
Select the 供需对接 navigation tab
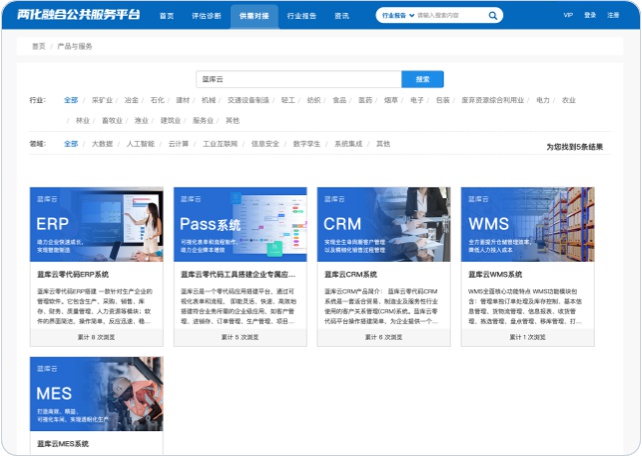(254, 16)
